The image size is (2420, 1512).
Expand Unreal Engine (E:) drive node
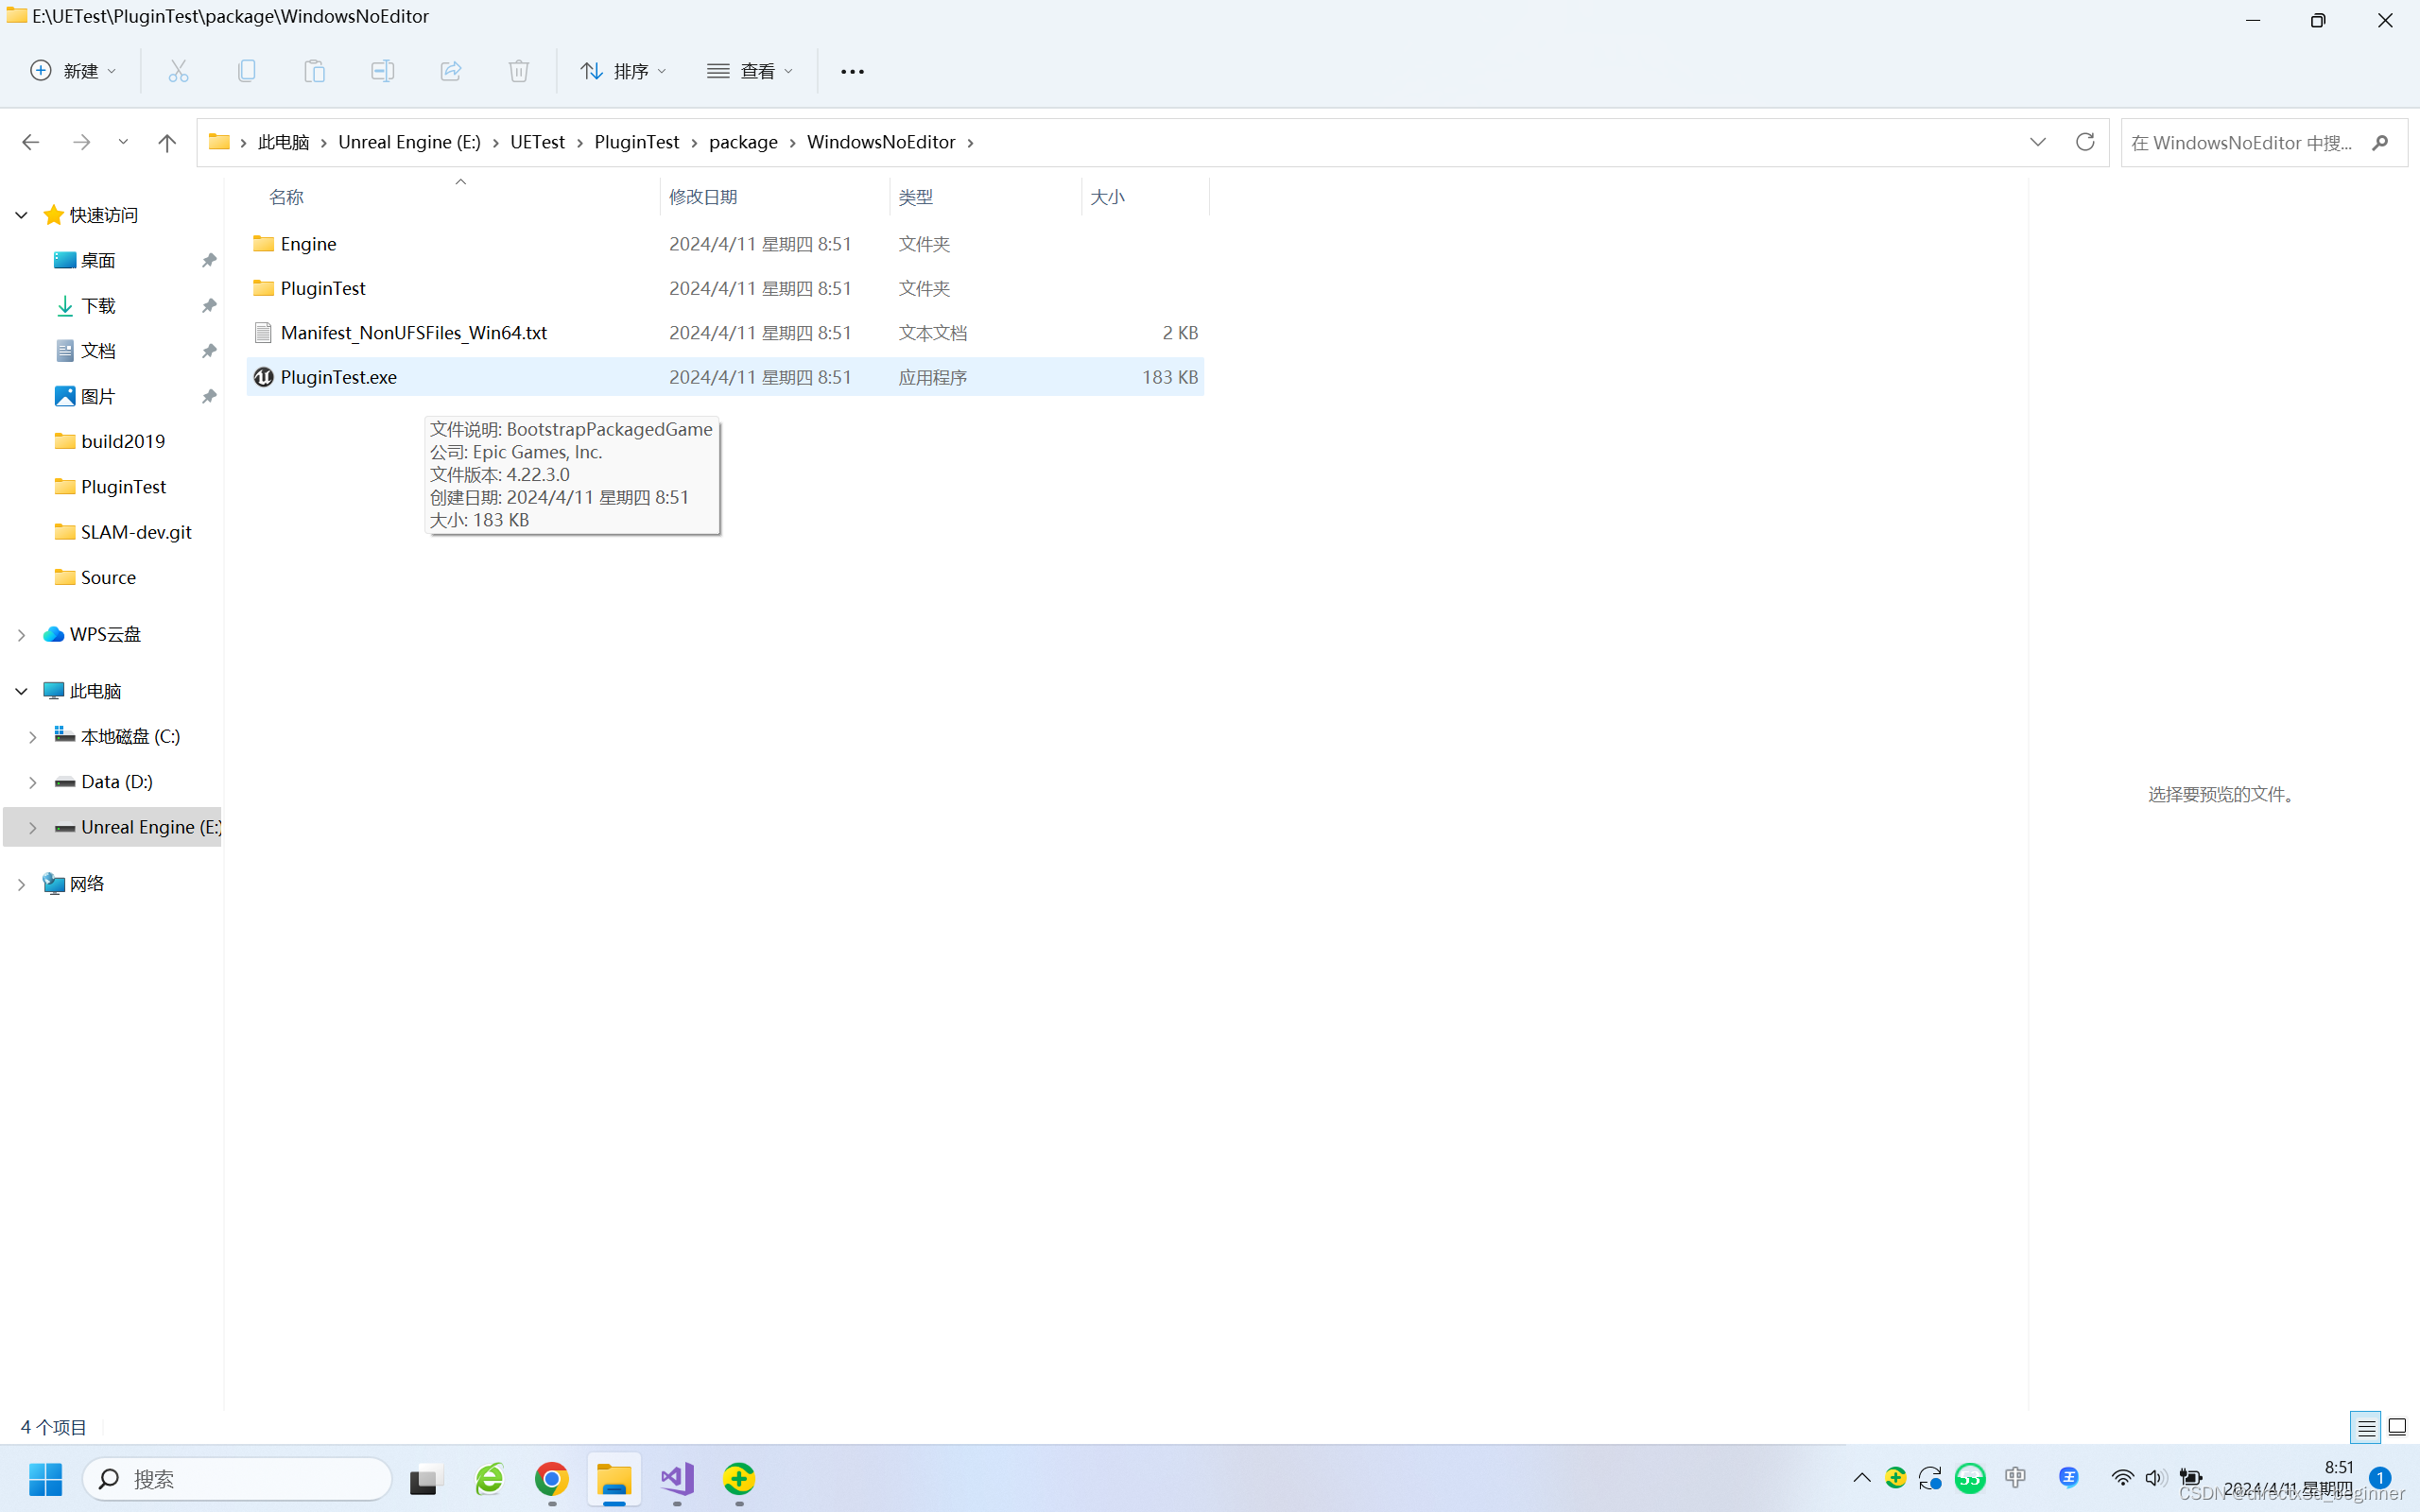point(32,828)
